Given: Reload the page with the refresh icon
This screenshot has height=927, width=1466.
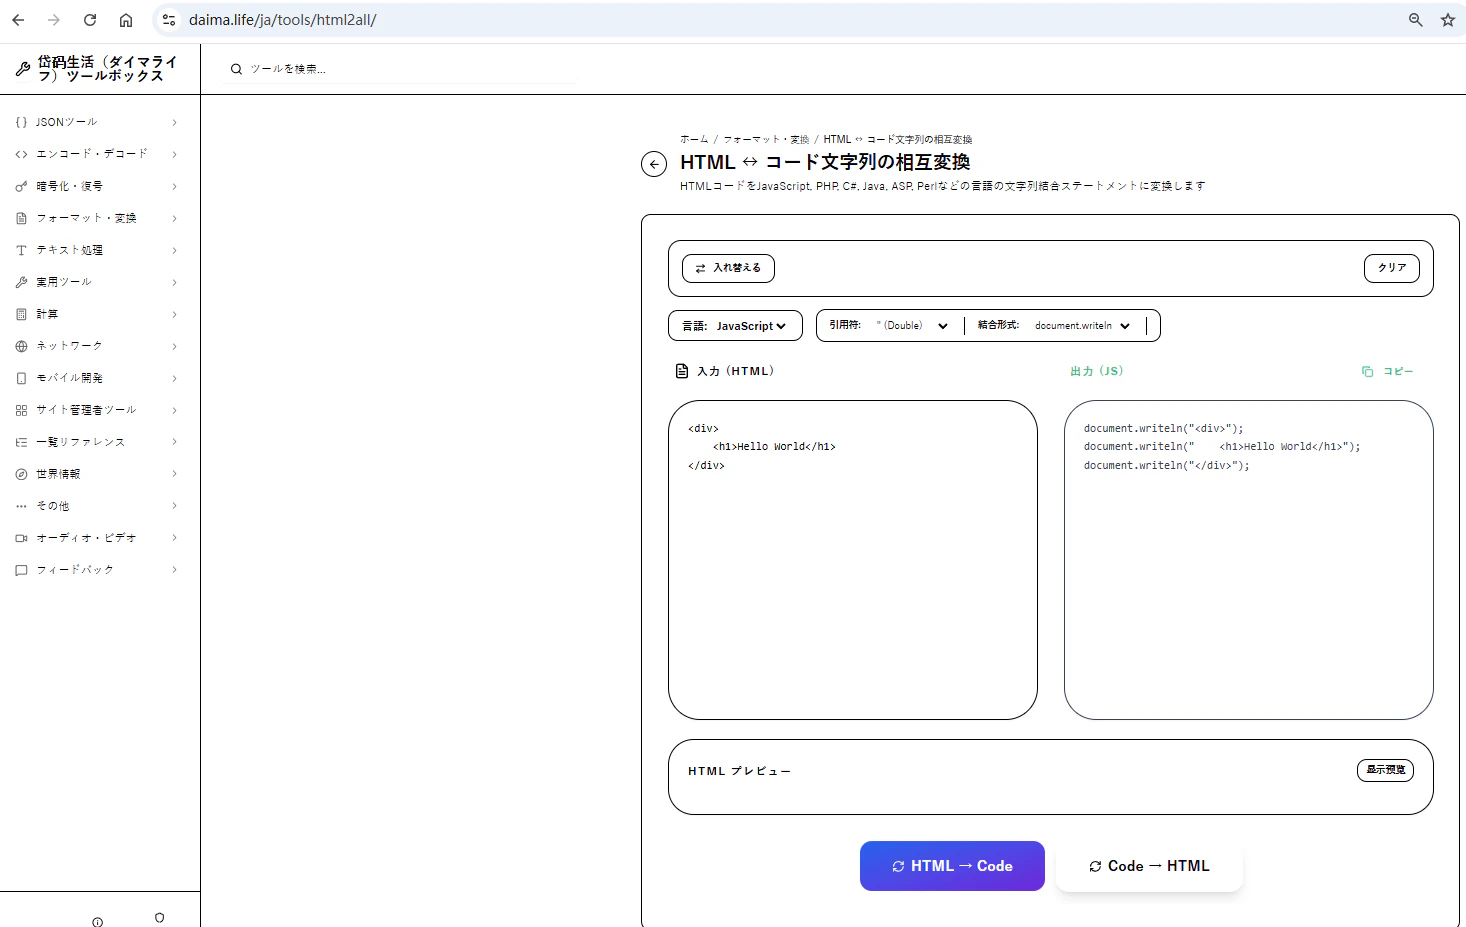Looking at the screenshot, I should pos(90,20).
